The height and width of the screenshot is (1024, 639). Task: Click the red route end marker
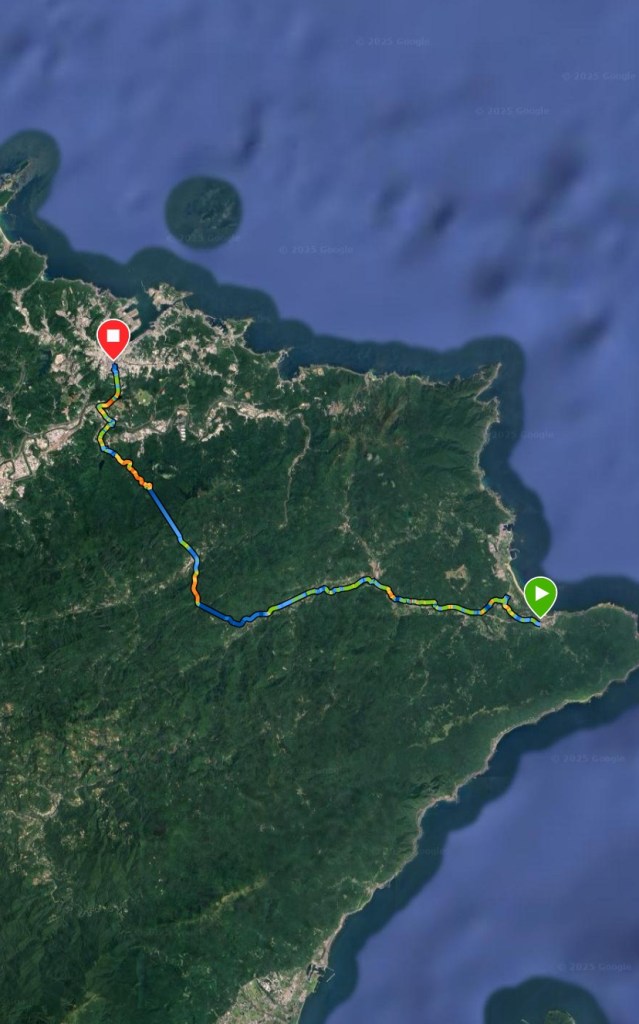[x=113, y=338]
